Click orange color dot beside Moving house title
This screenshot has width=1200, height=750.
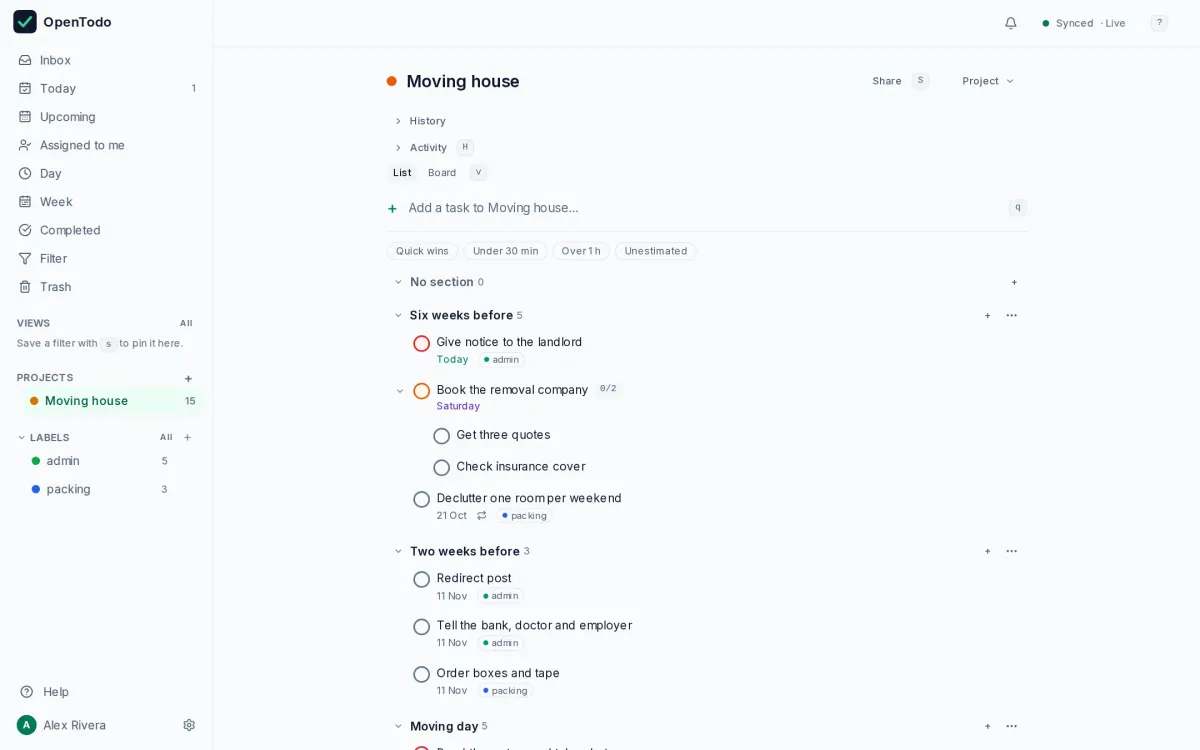(x=392, y=81)
